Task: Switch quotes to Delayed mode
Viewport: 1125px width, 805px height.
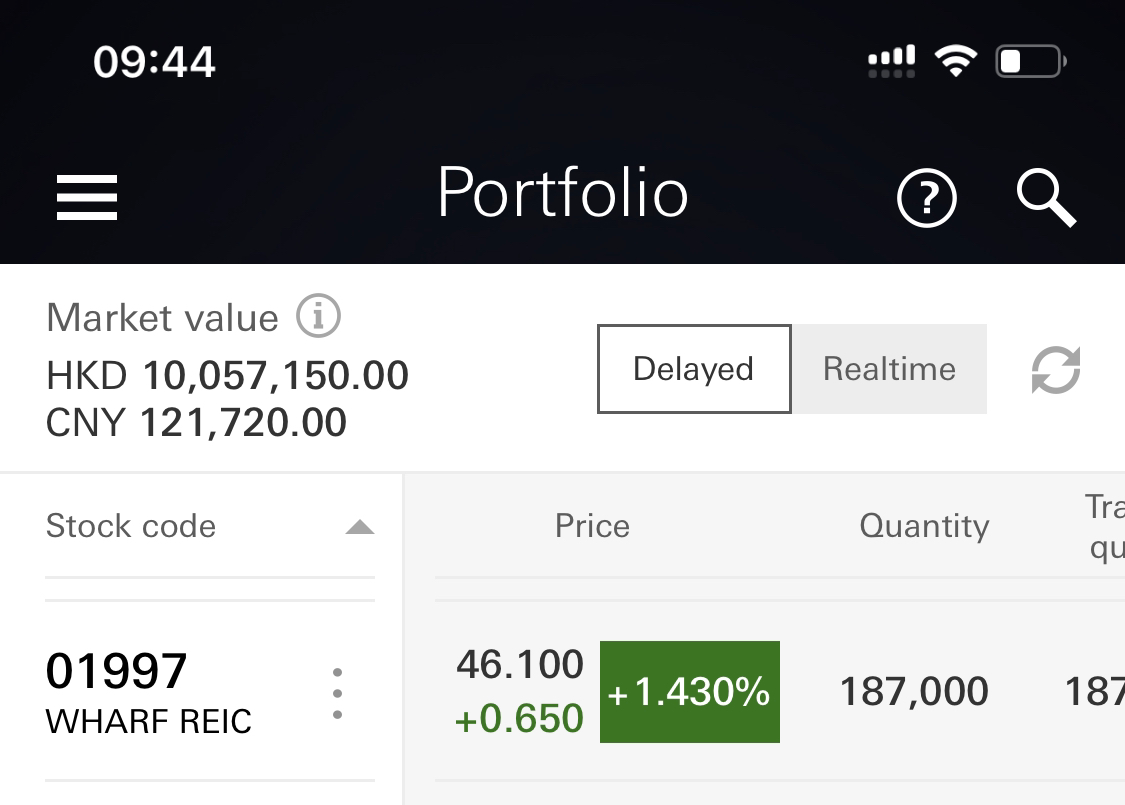Action: tap(693, 369)
